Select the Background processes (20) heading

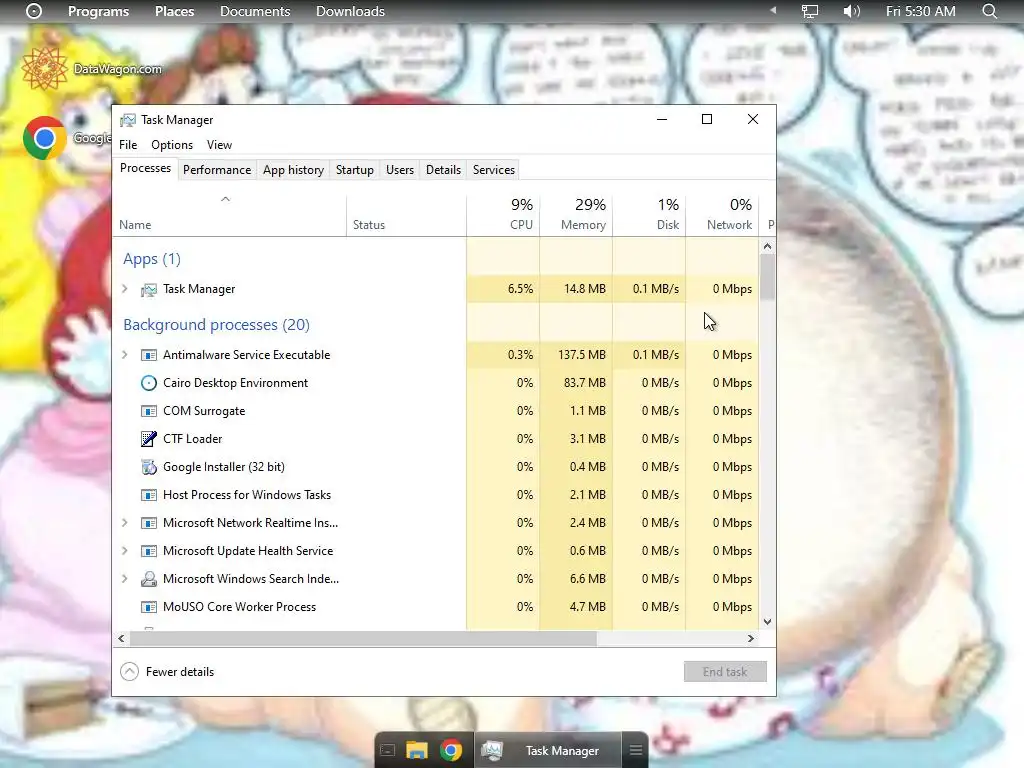(x=216, y=325)
